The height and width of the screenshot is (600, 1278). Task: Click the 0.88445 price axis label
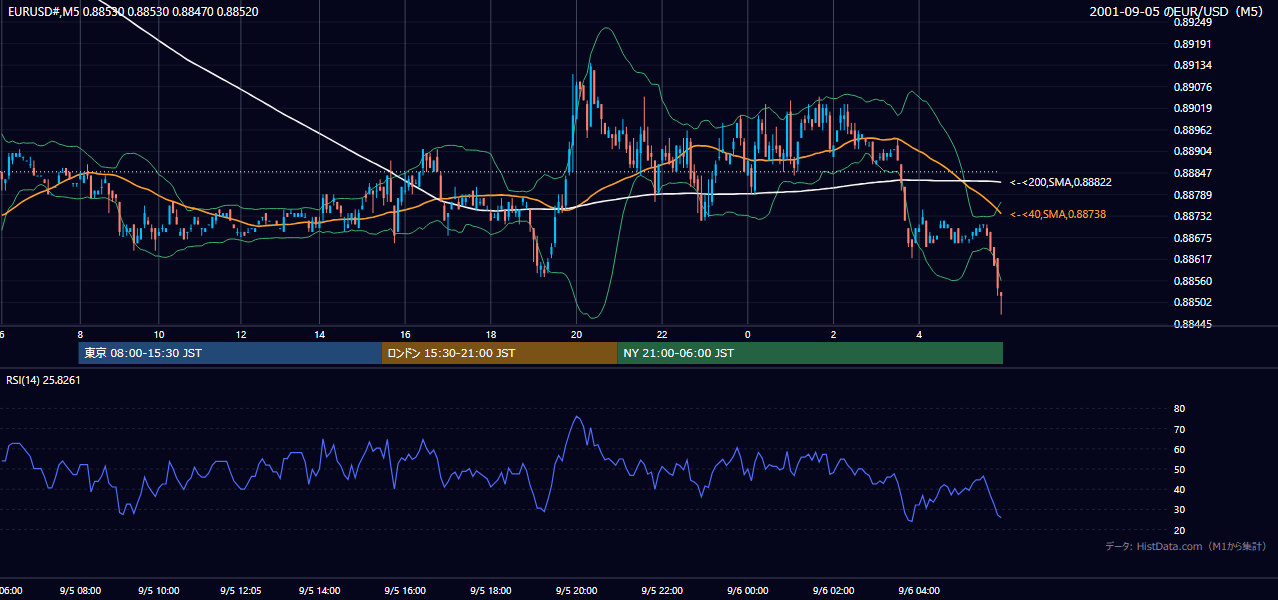[1193, 324]
